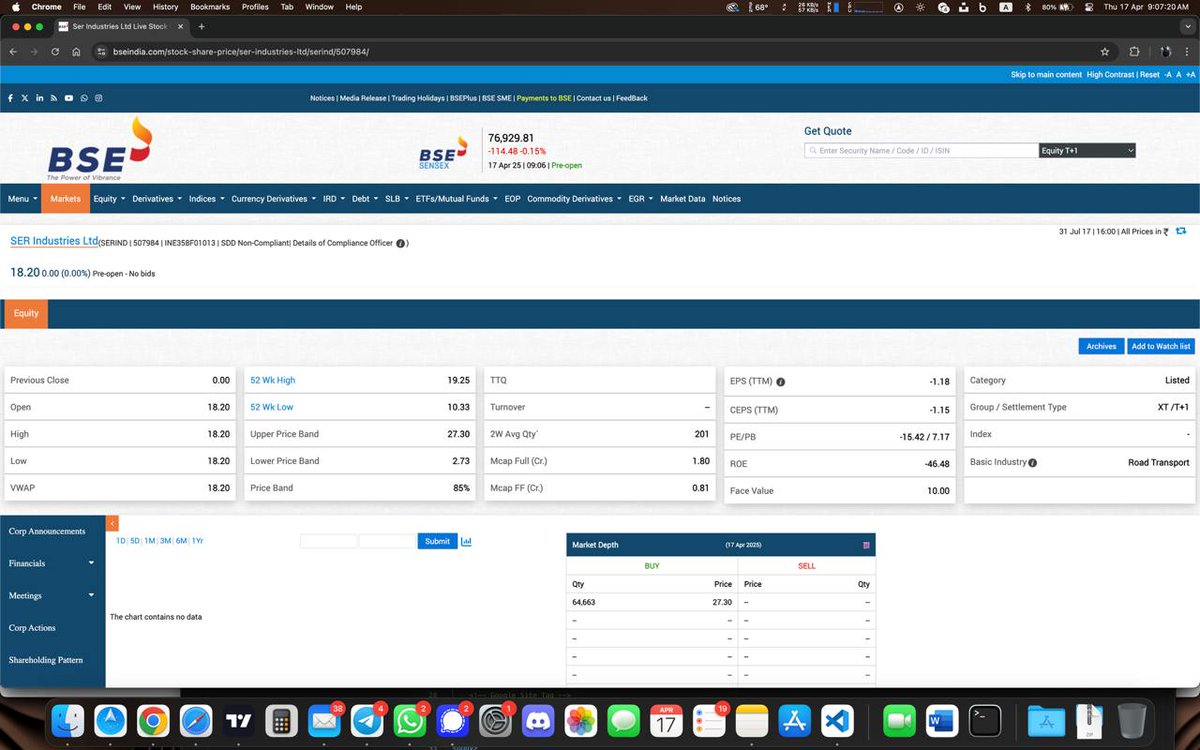Open BSE YouTube channel icon
This screenshot has height=750, width=1200.
pos(69,98)
